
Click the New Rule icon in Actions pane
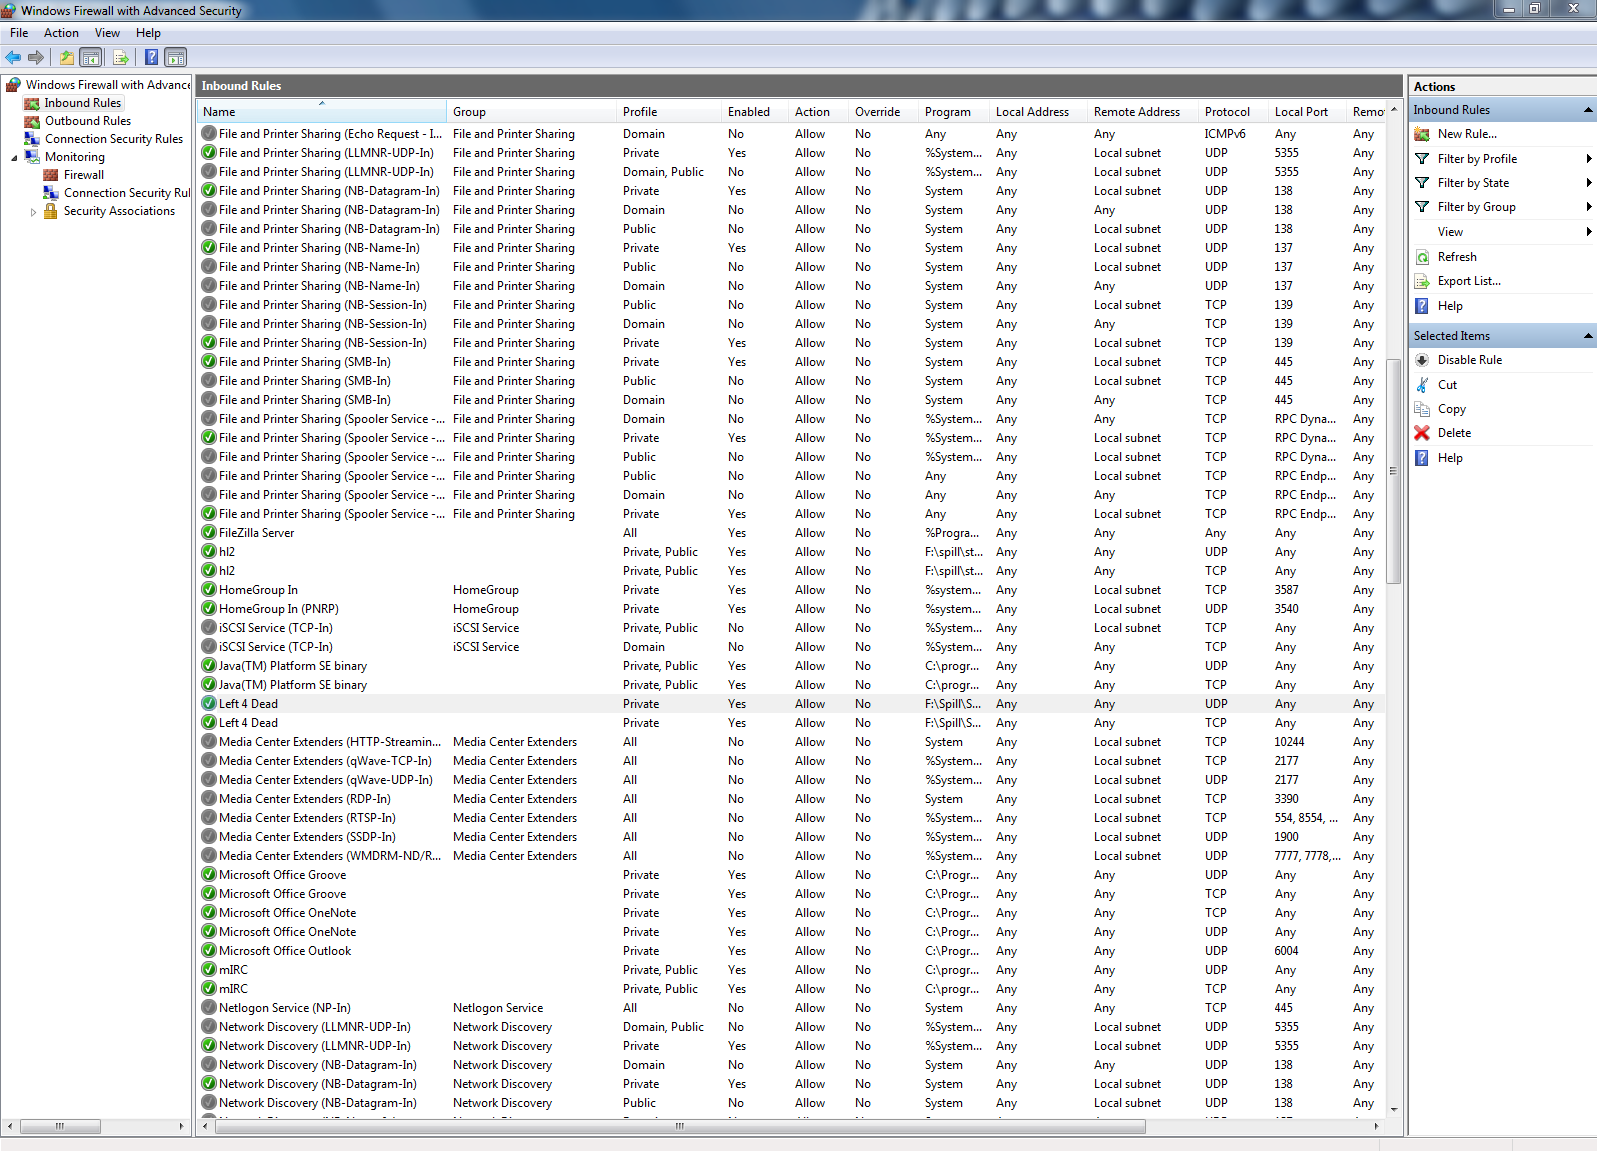(1422, 134)
